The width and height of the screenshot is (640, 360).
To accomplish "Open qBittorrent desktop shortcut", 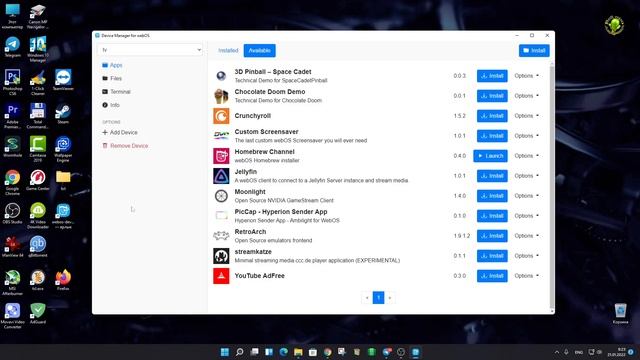I will (38, 247).
